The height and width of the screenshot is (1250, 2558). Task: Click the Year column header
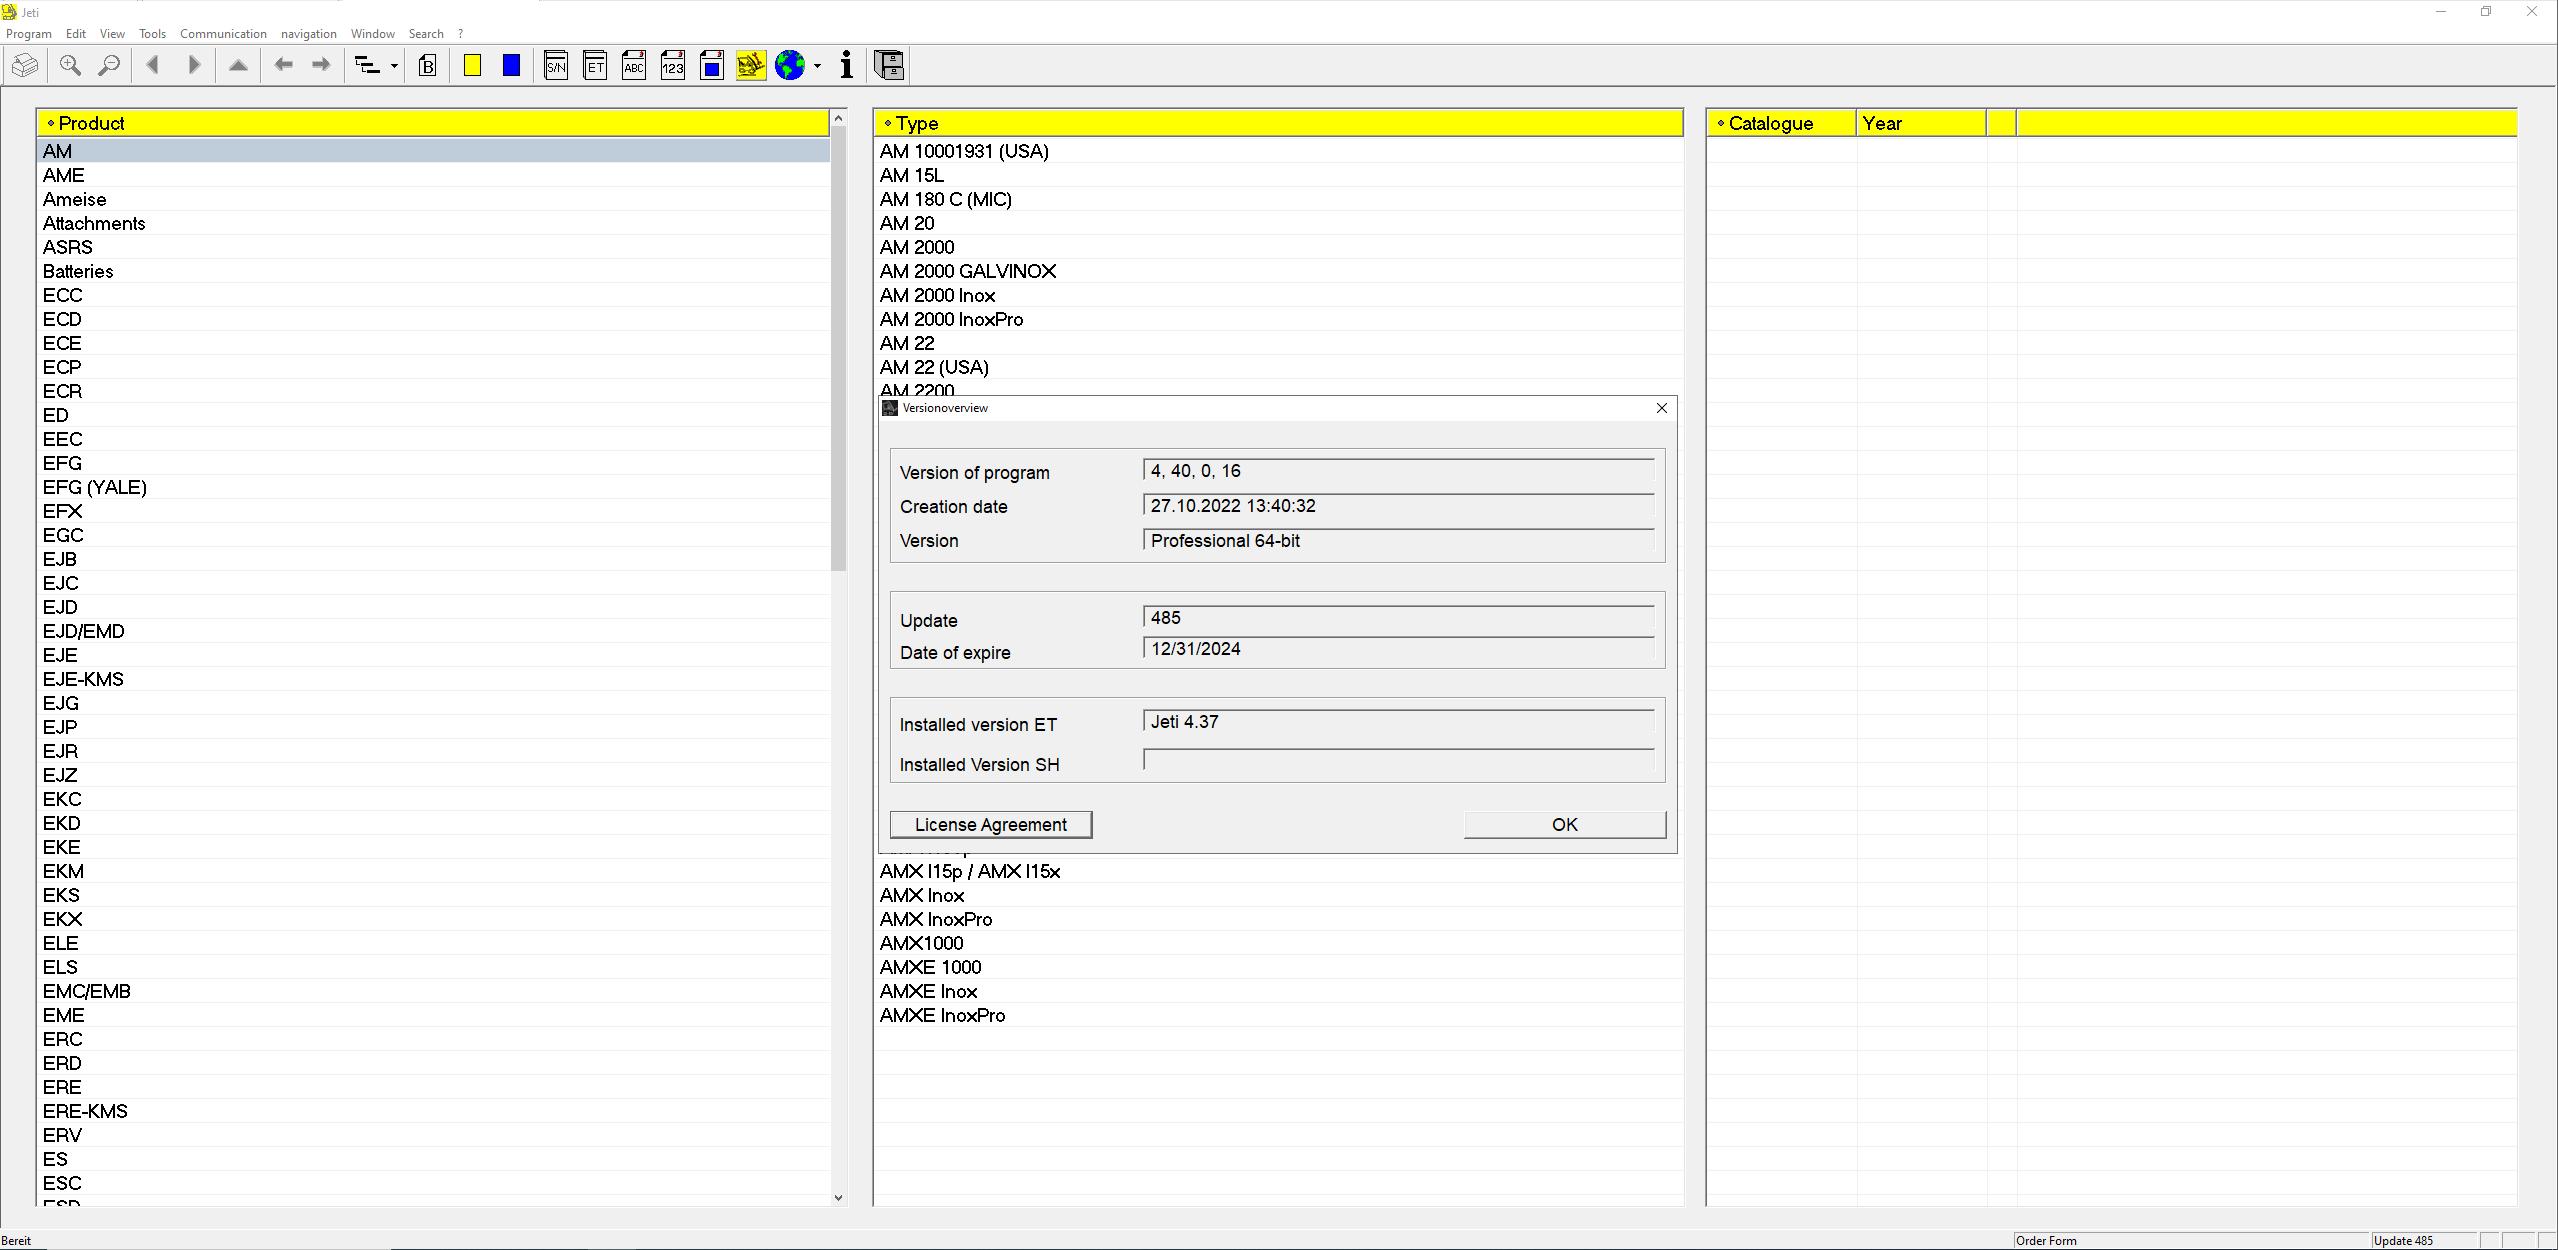coord(1921,123)
